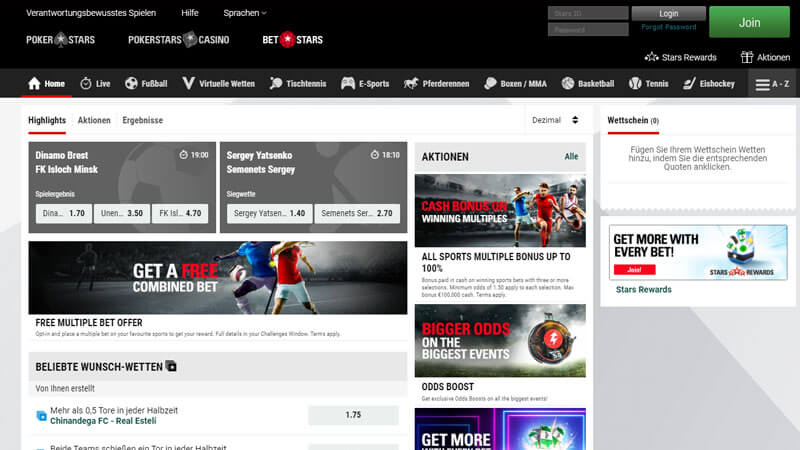
Task: Click the Boxen / MMA glove icon
Action: (490, 84)
